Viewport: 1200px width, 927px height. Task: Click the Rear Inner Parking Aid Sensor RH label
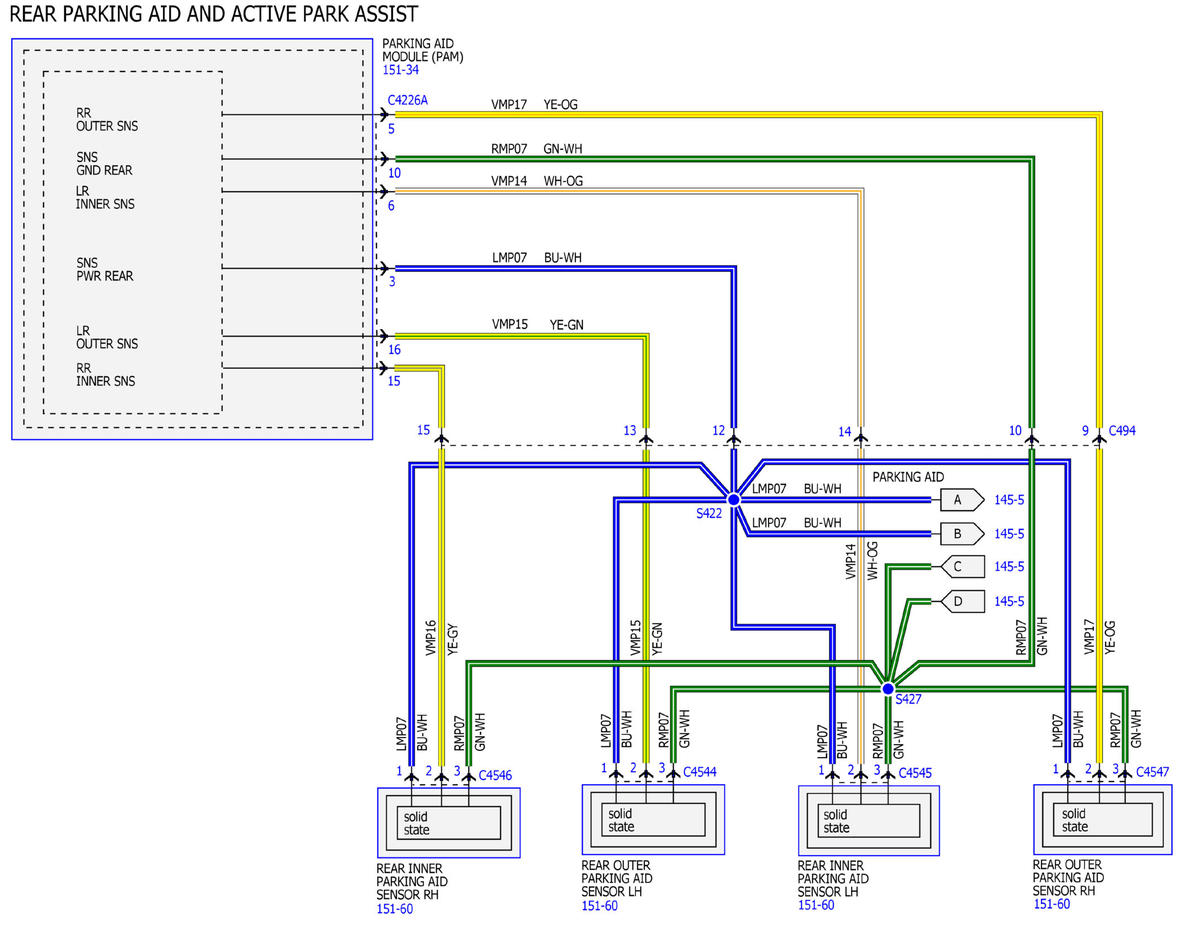point(412,881)
